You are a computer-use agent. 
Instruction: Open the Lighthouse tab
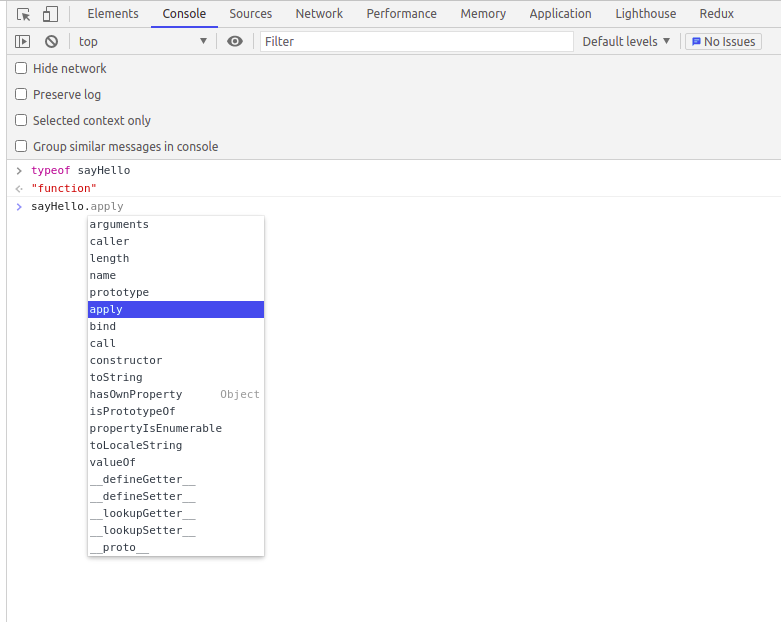pos(646,13)
